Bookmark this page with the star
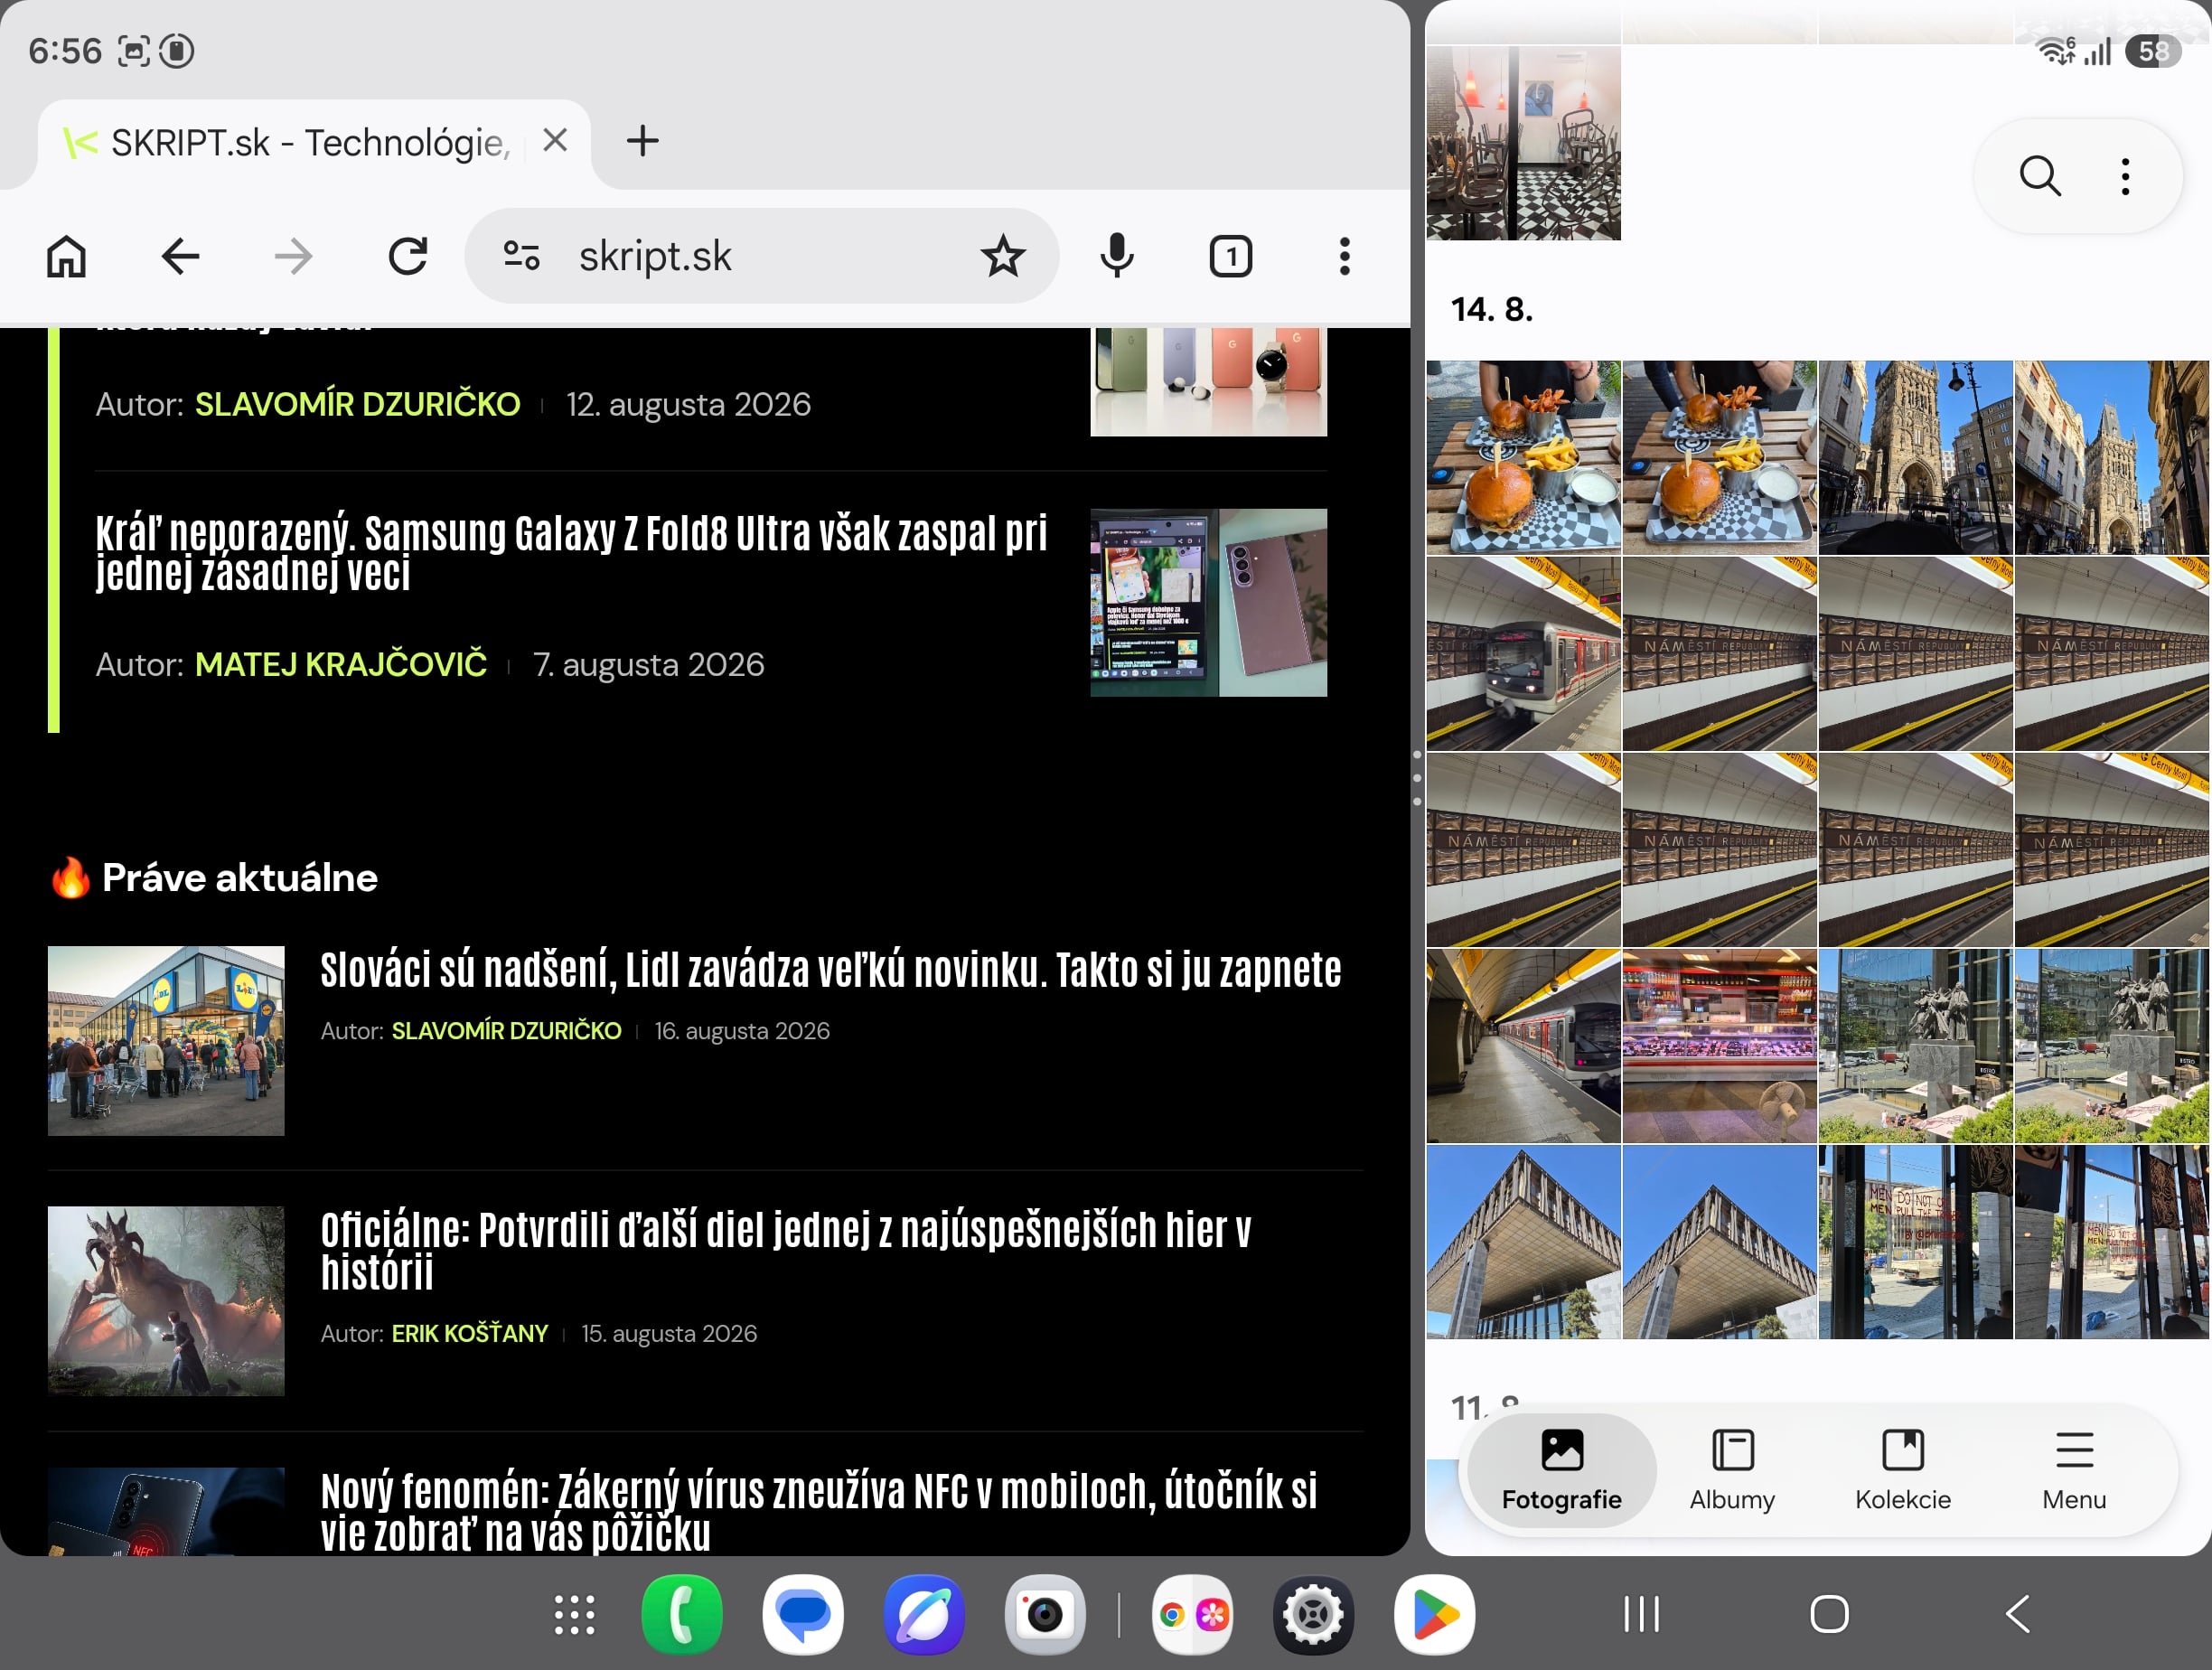 coord(1003,256)
